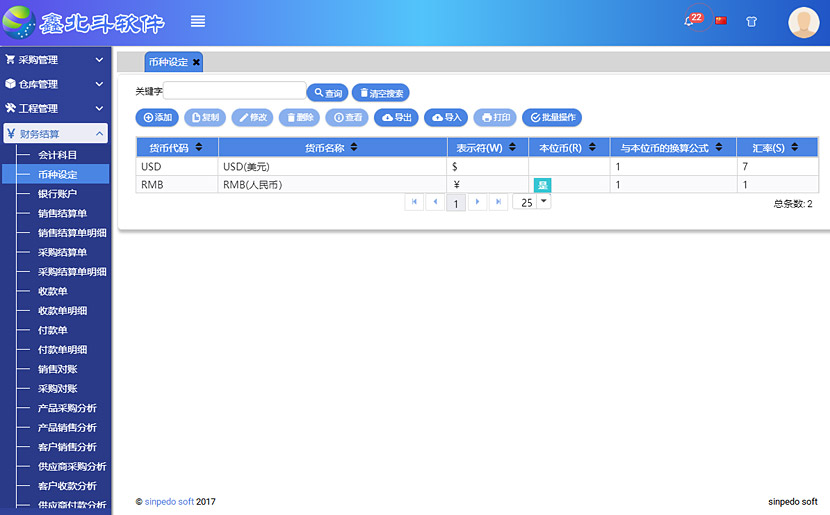Image resolution: width=830 pixels, height=515 pixels.
Task: Click the ¥ symbol cell
Action: click(488, 185)
